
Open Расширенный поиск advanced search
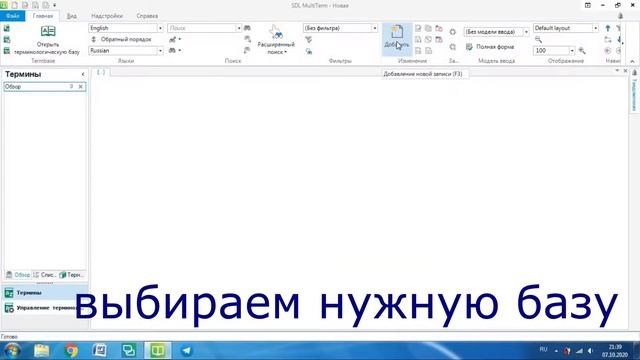(x=276, y=40)
